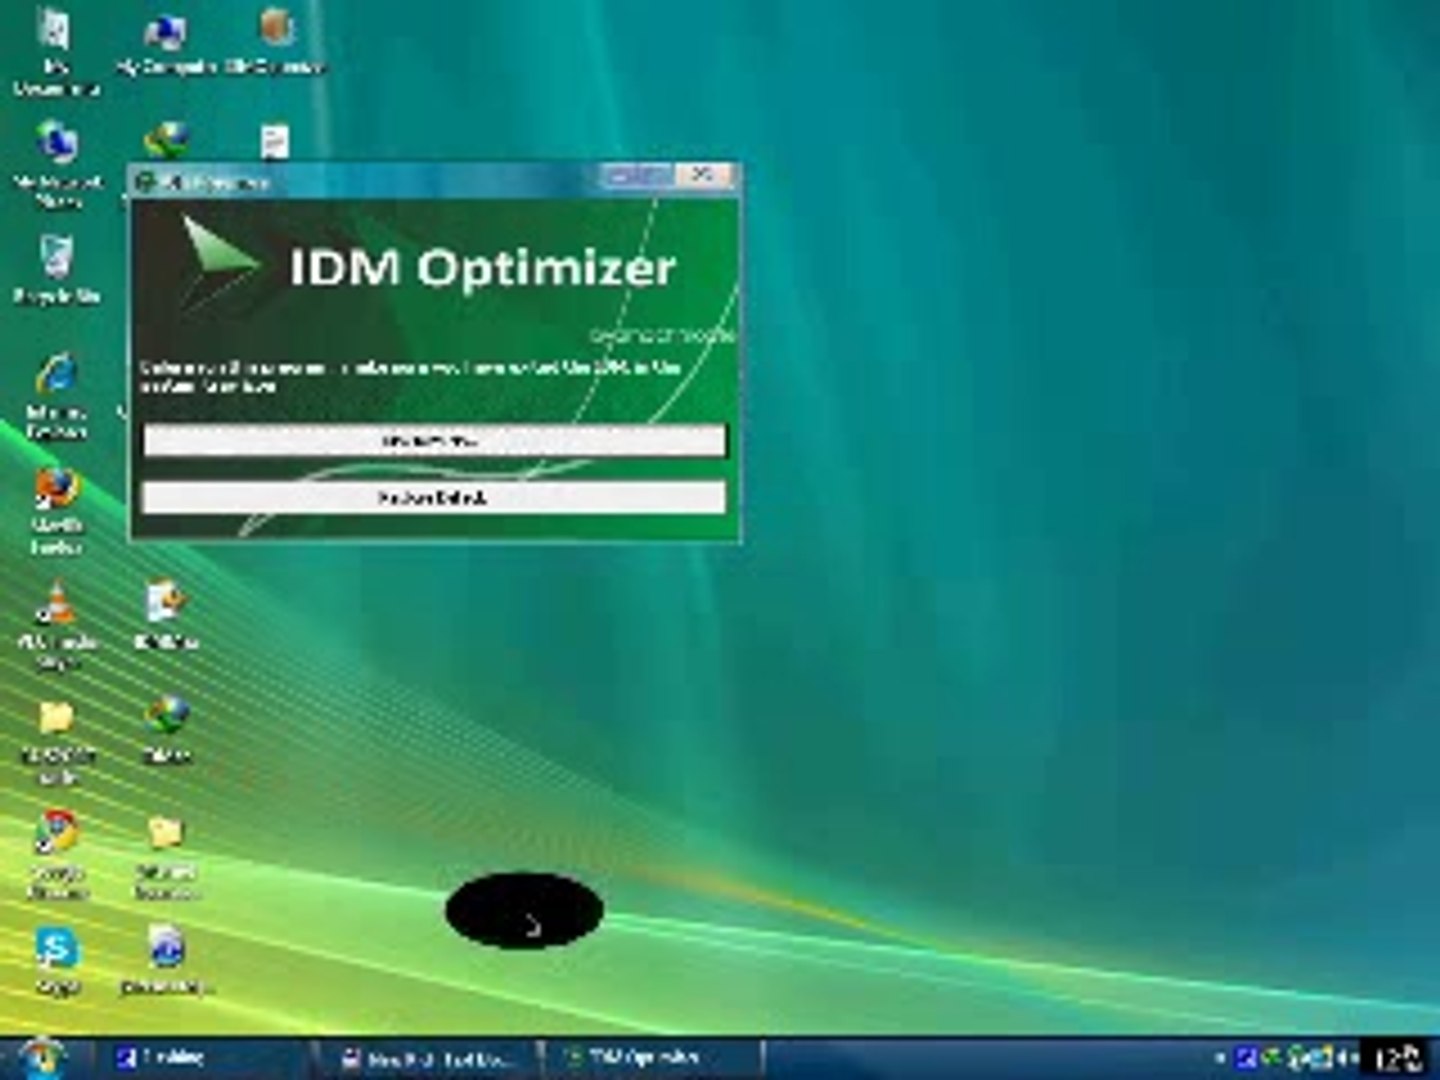Select the web document icon beside Skype
This screenshot has width=1440, height=1080.
tap(166, 962)
